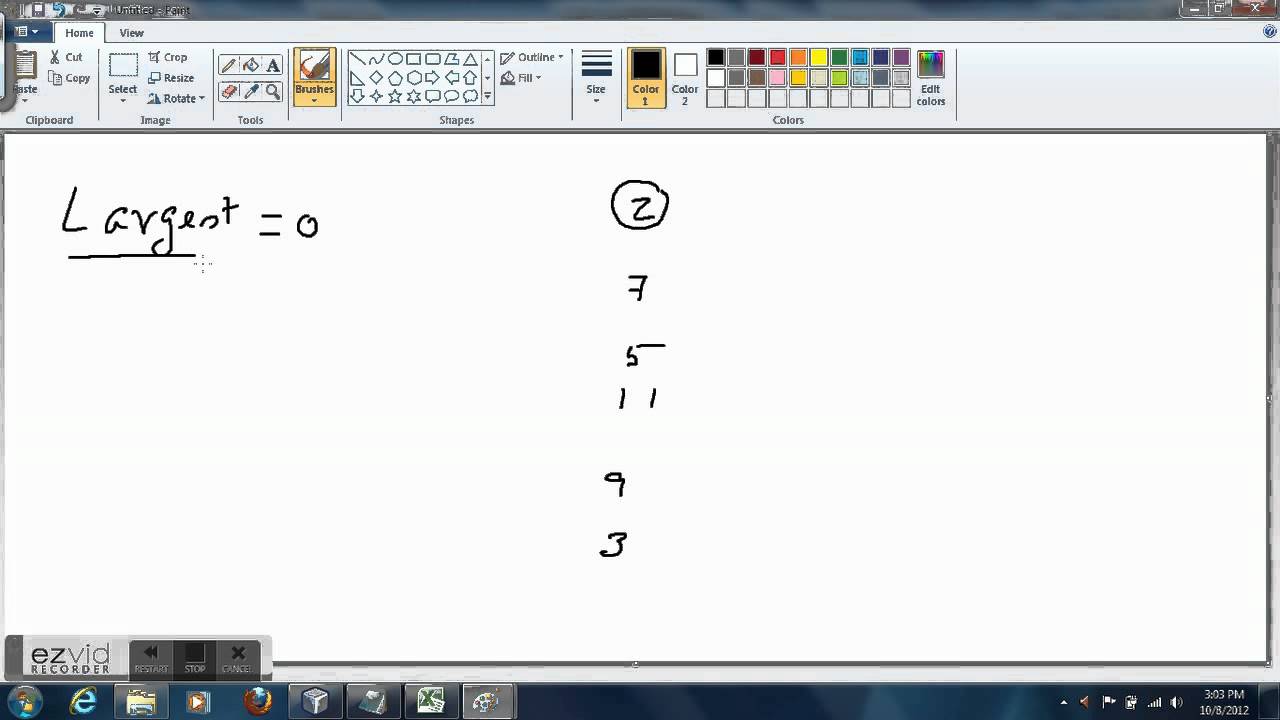Switch to the View ribbon tab
Image resolution: width=1280 pixels, height=720 pixels.
[132, 32]
